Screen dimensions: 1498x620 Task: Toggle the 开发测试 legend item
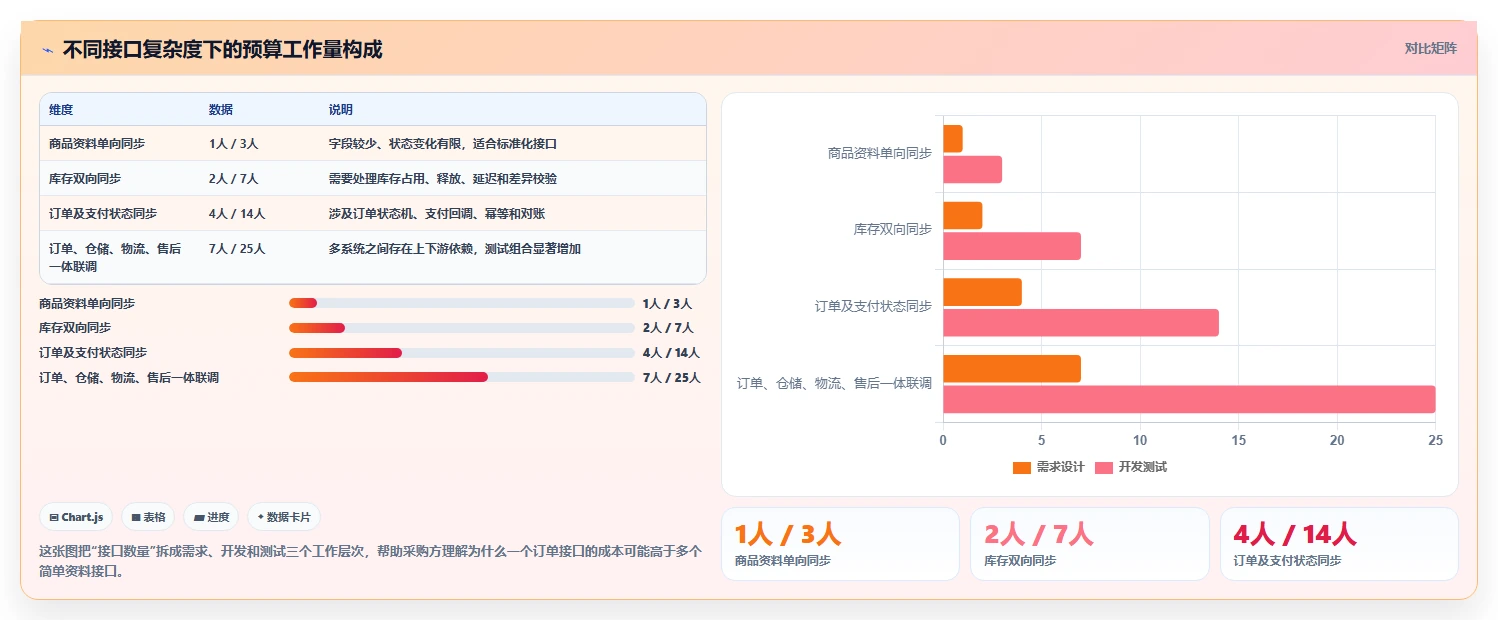coord(1131,467)
